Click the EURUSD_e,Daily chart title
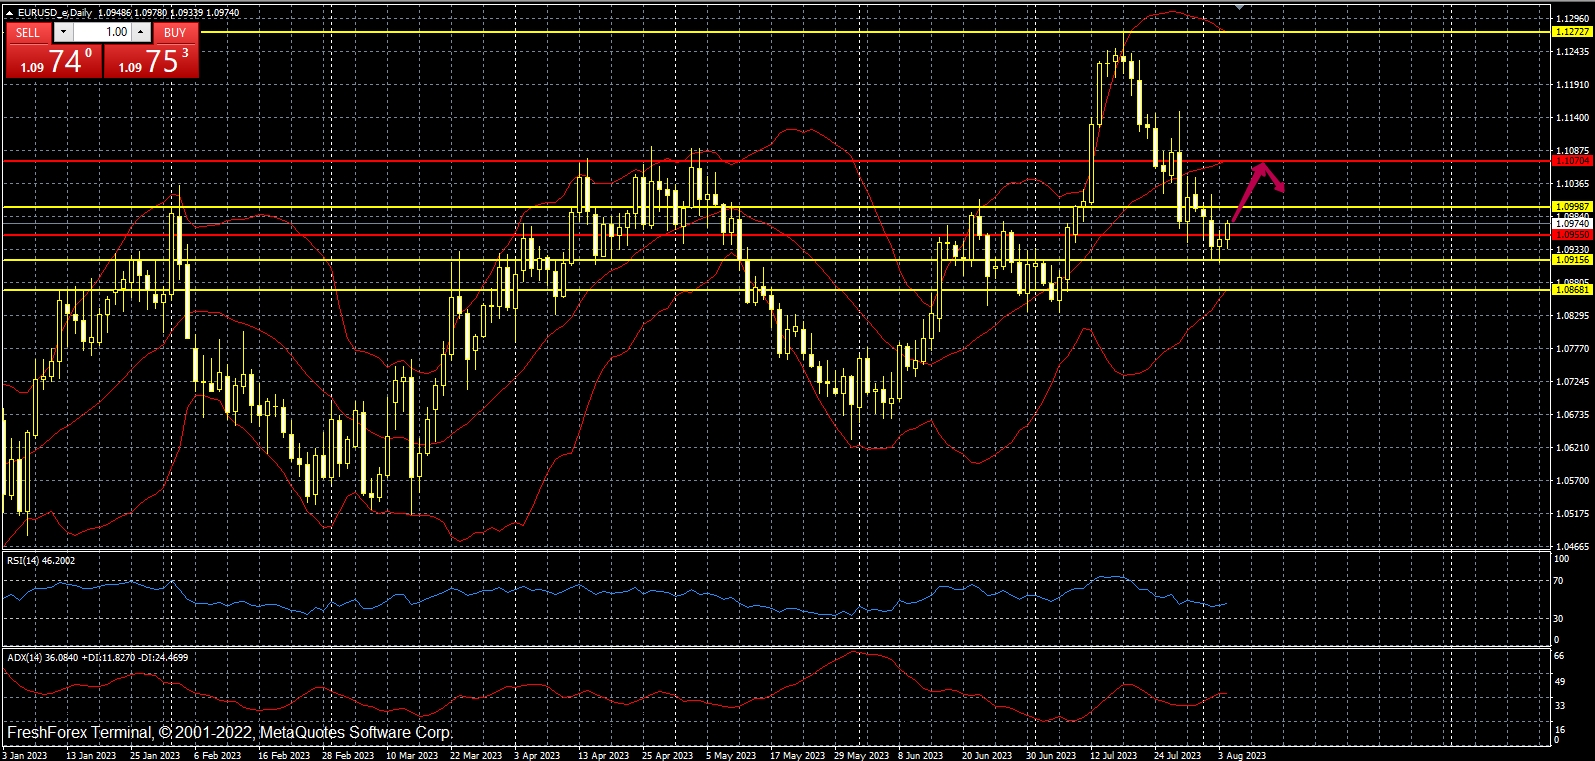Image resolution: width=1595 pixels, height=761 pixels. tap(55, 13)
